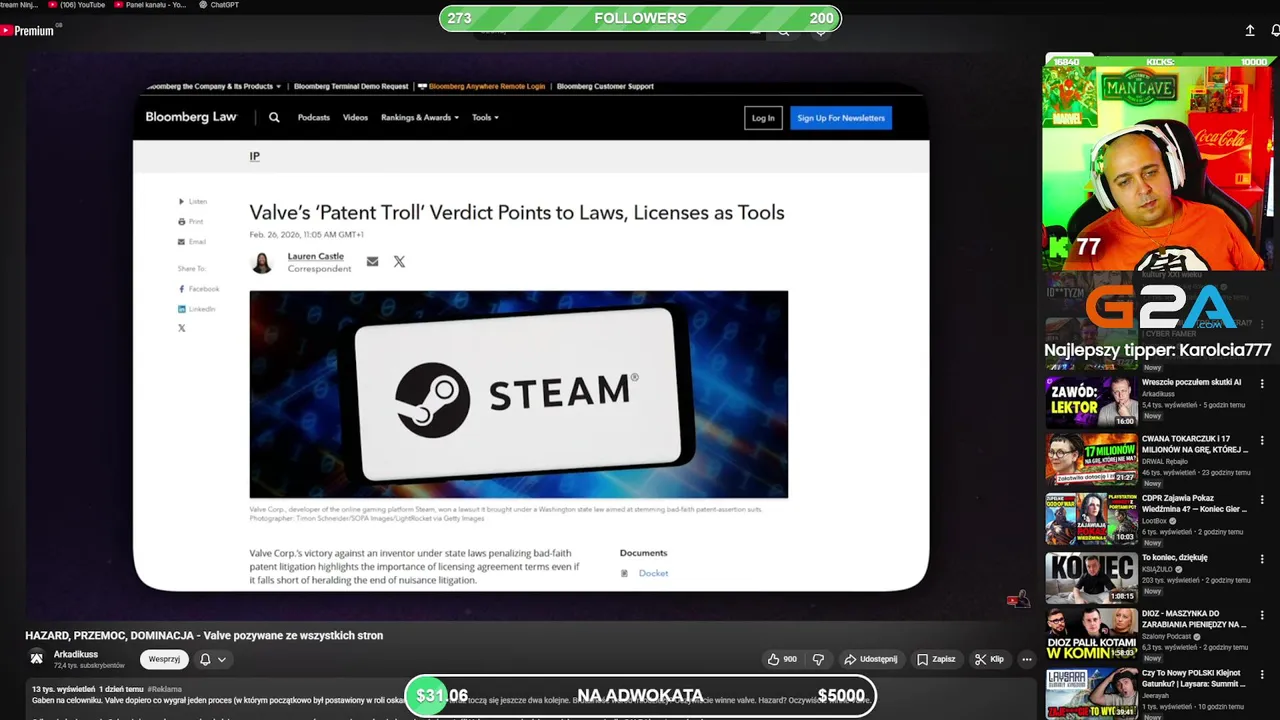Click the X share icon under LinkedIn
The width and height of the screenshot is (1280, 720).
click(x=181, y=328)
